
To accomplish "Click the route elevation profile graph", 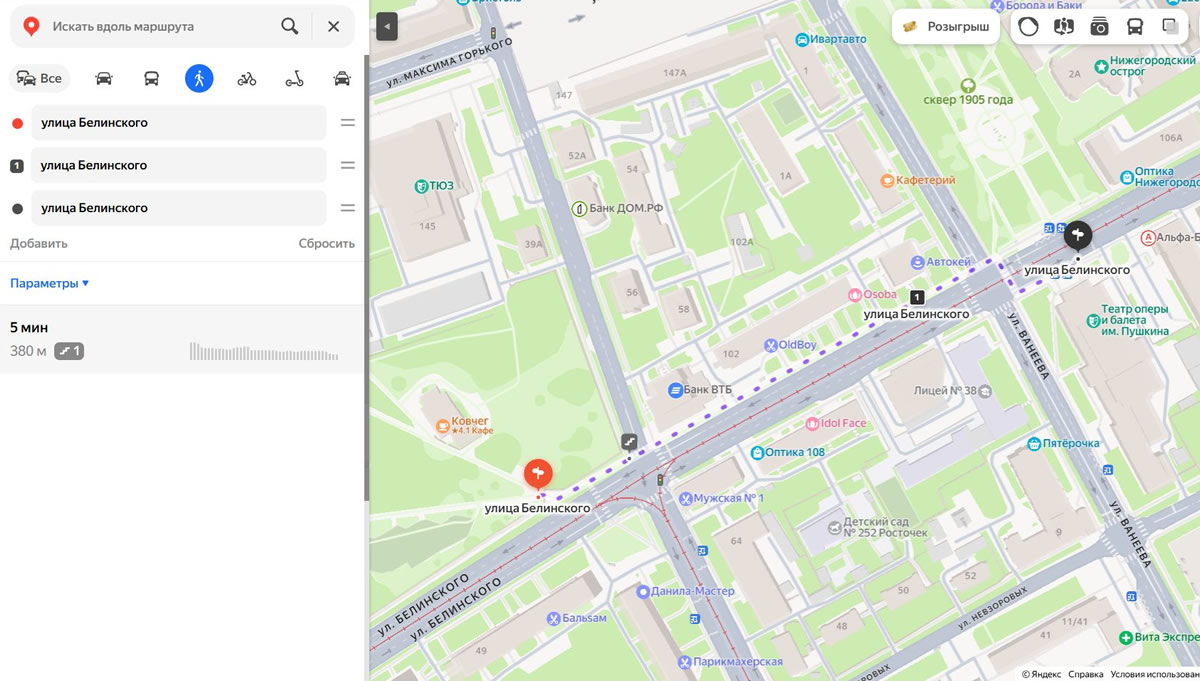I will click(x=264, y=352).
